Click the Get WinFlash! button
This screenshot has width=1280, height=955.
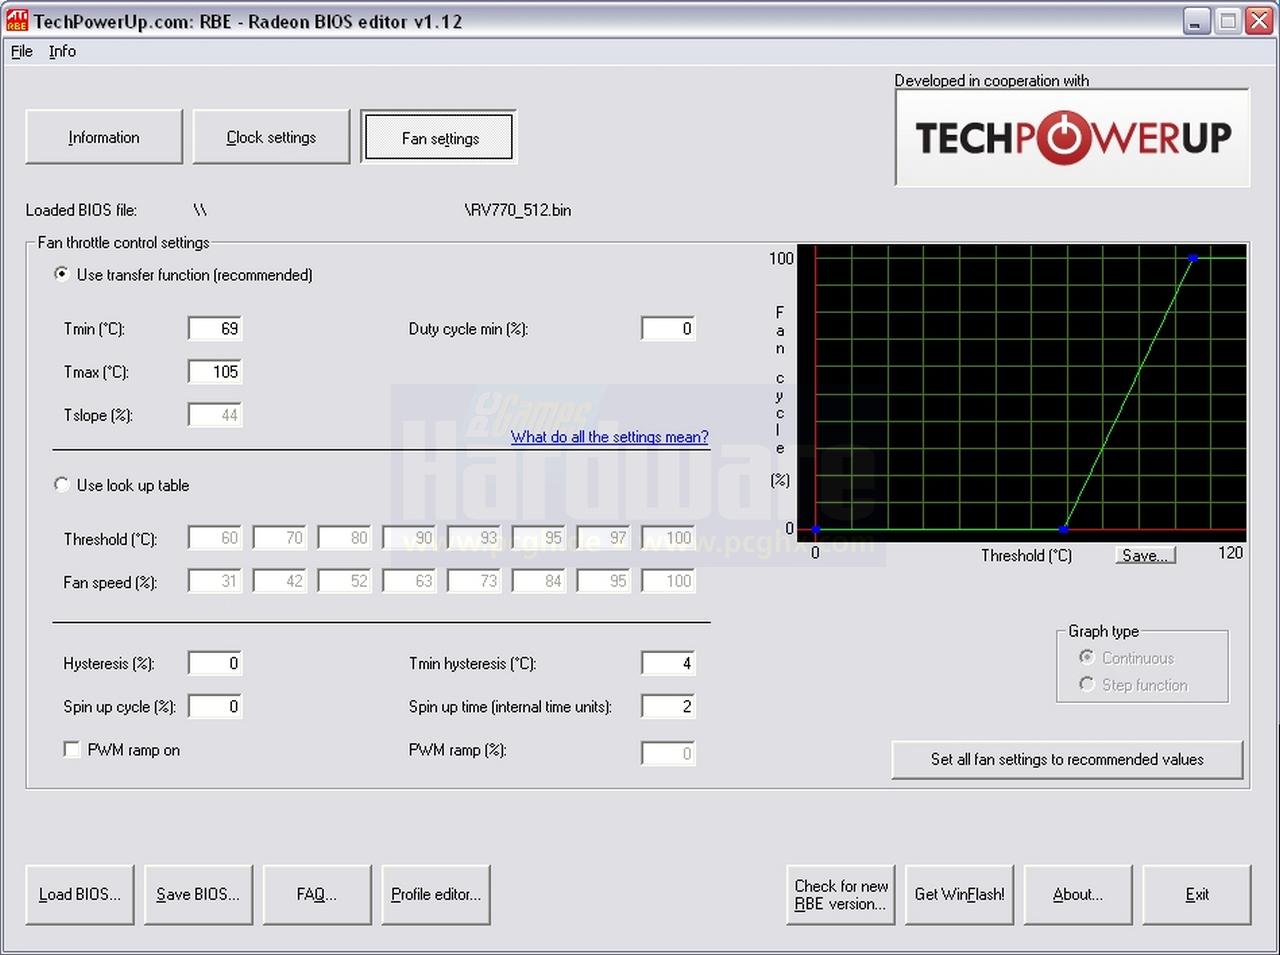point(959,894)
